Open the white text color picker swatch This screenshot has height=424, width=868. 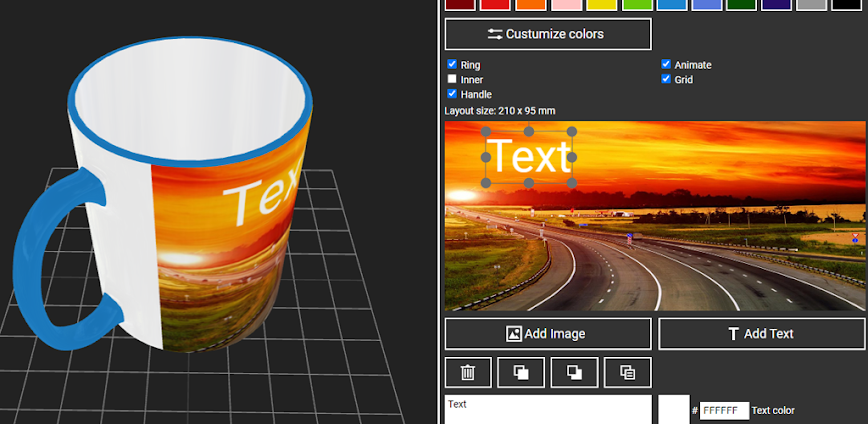point(674,410)
